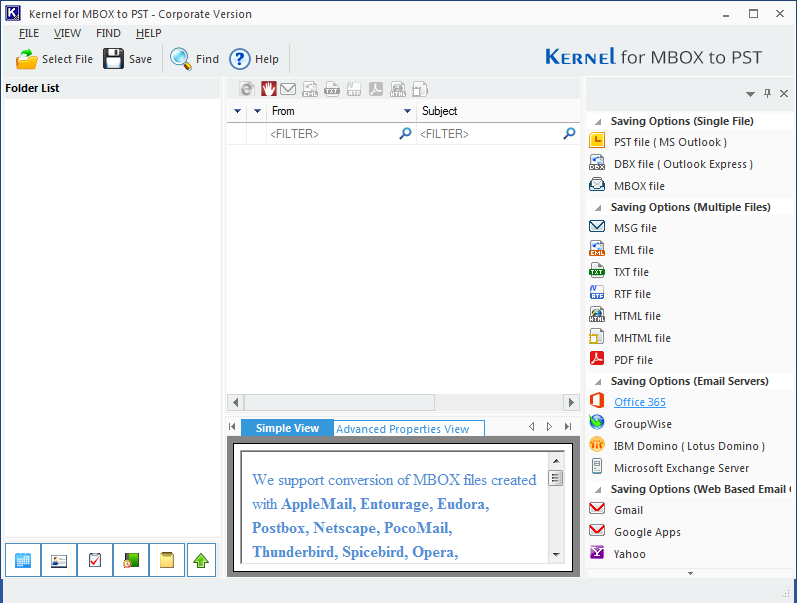Click the Select File toolbar button

[54, 59]
